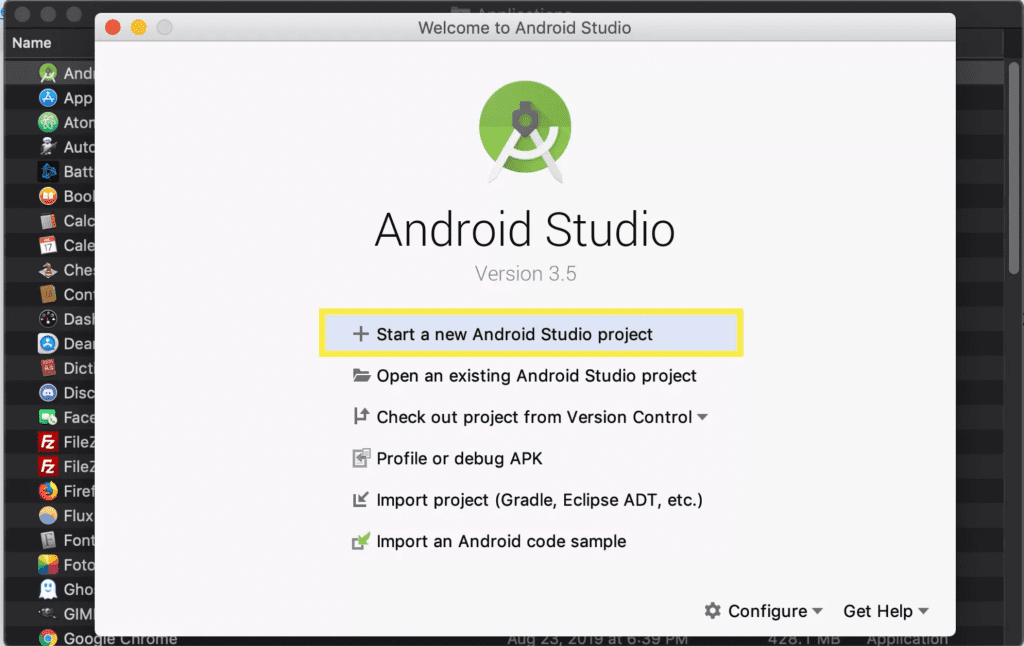
Task: Click the Name column header in Finder
Action: [31, 43]
